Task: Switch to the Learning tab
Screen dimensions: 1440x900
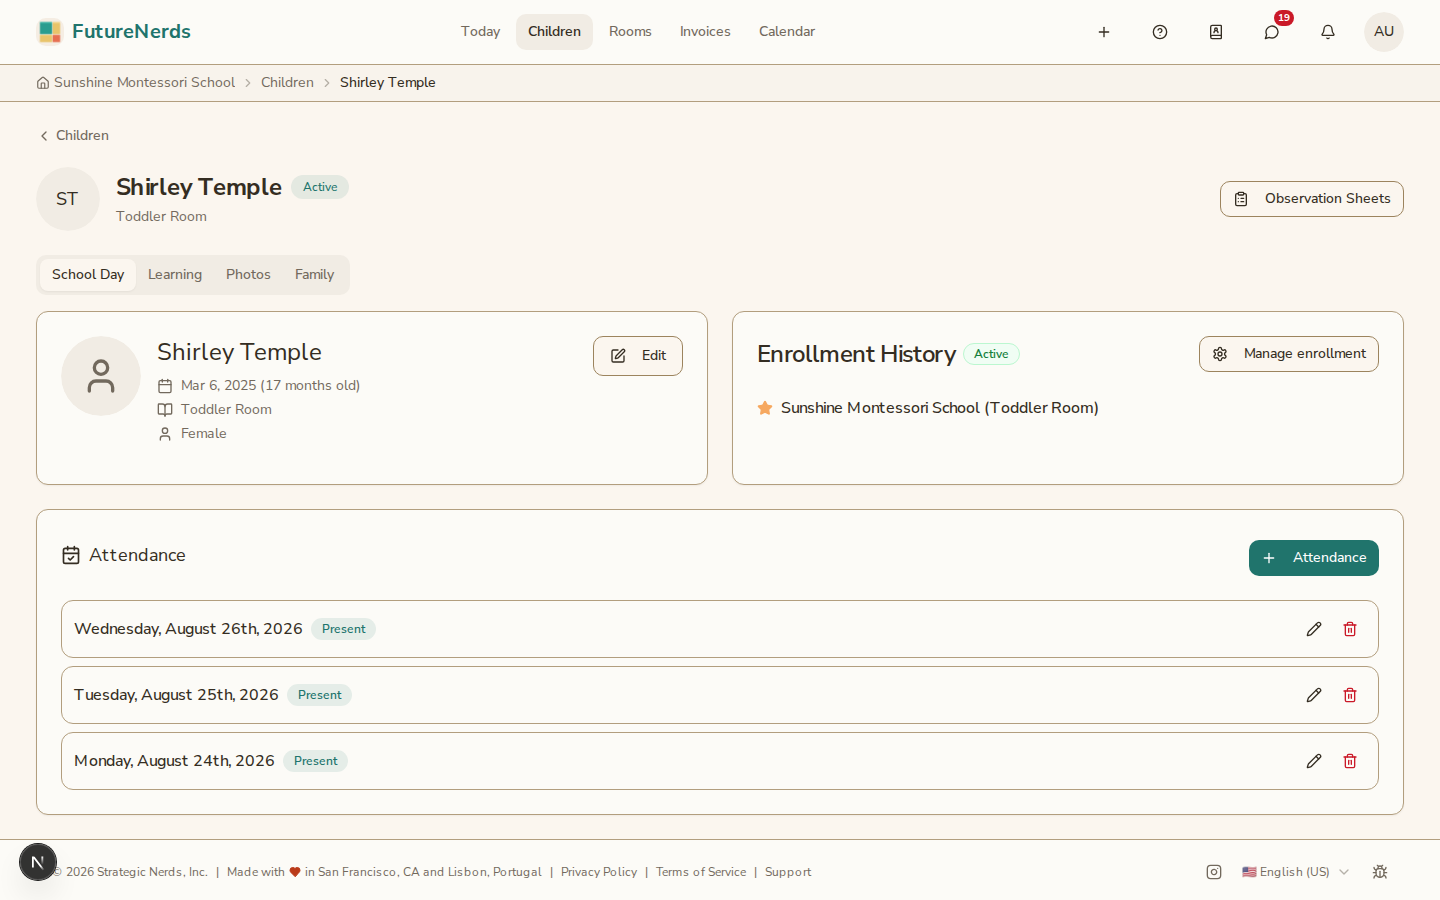Action: 175,275
